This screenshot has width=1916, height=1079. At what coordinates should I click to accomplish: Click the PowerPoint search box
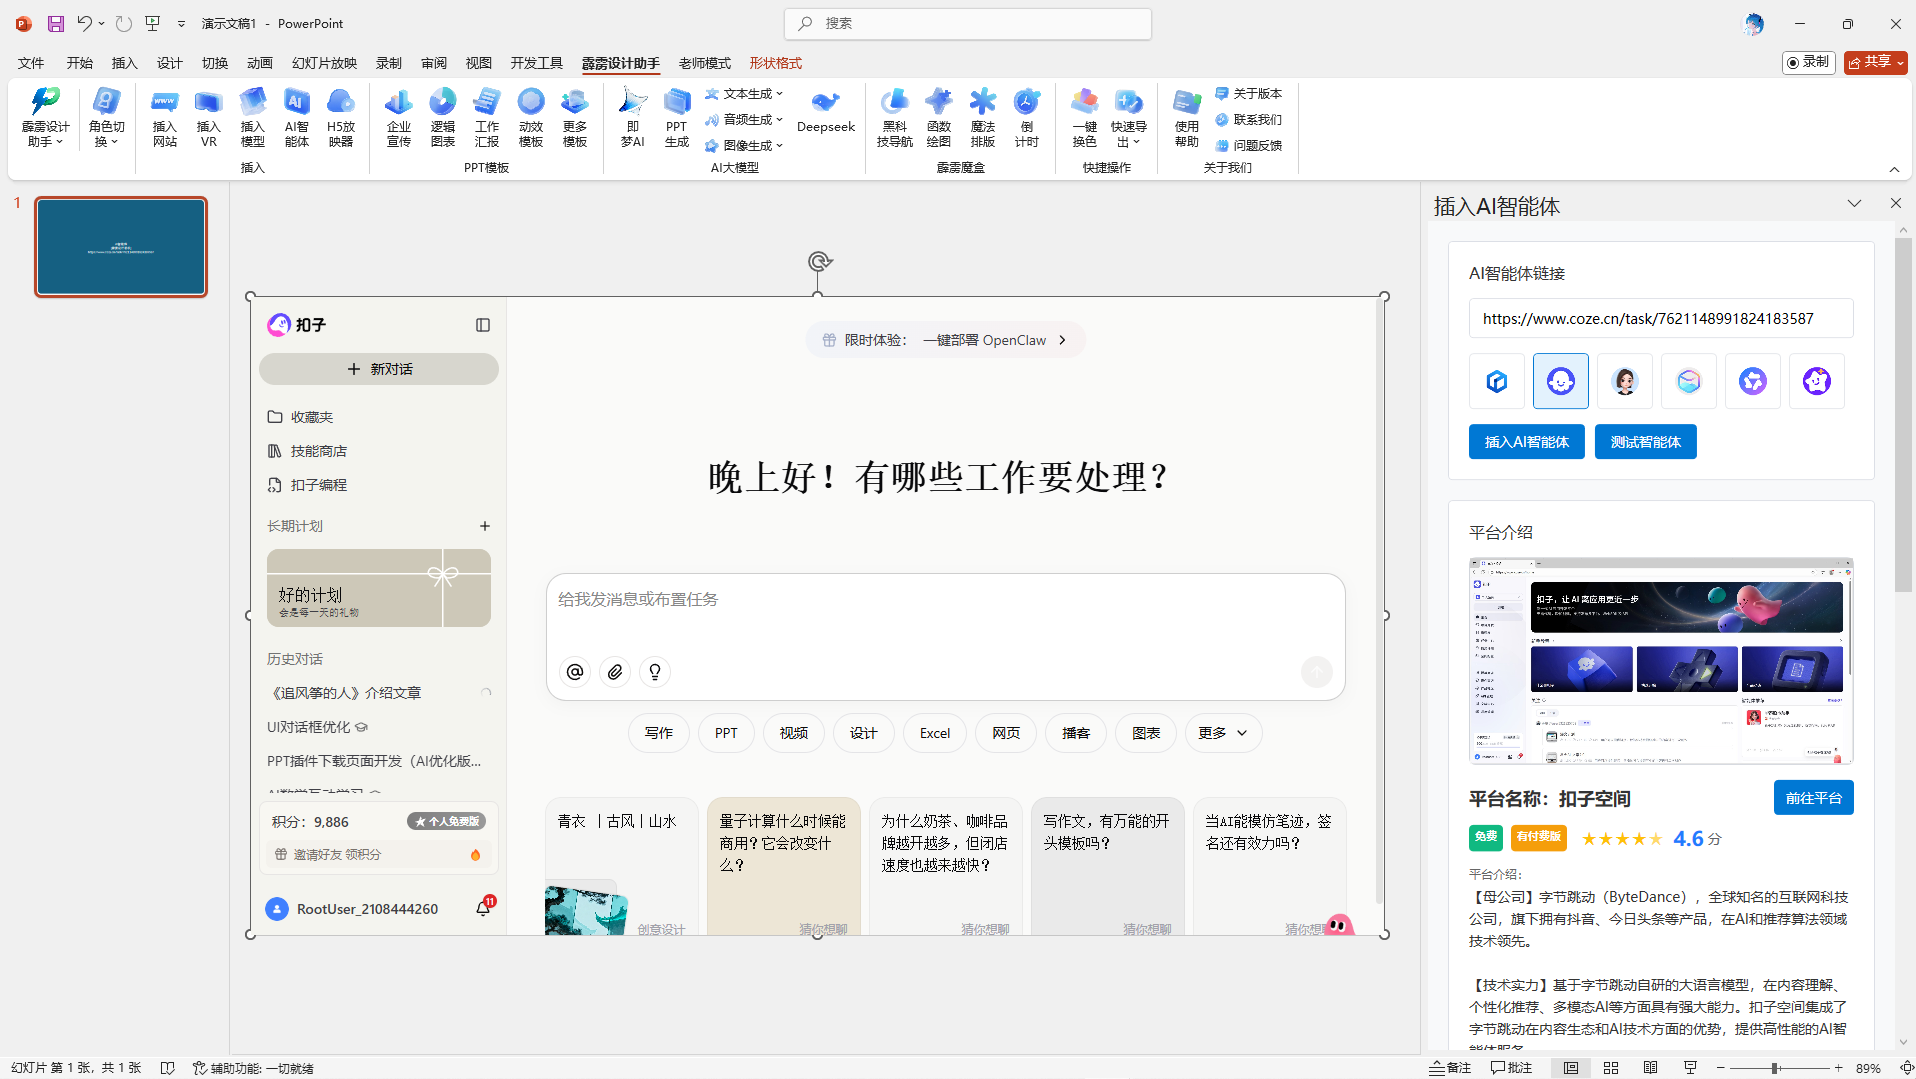[x=968, y=24]
